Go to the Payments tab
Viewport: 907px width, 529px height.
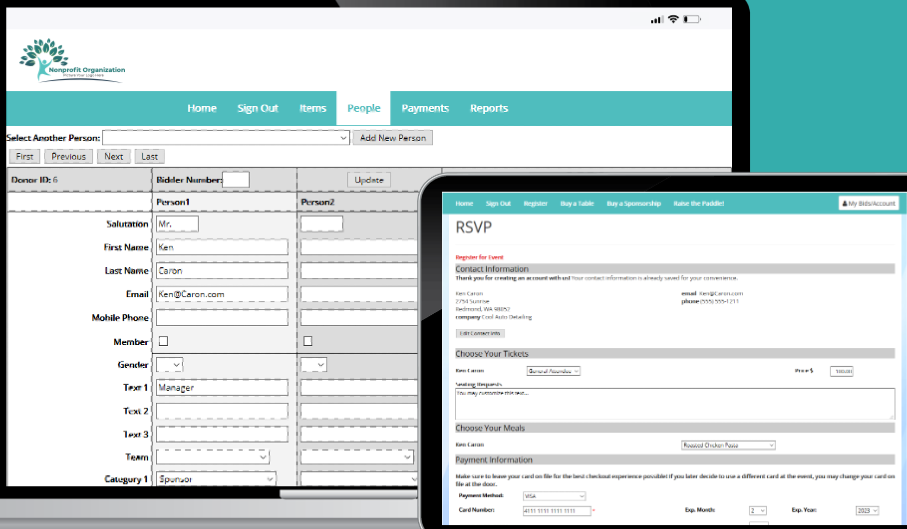[x=425, y=108]
